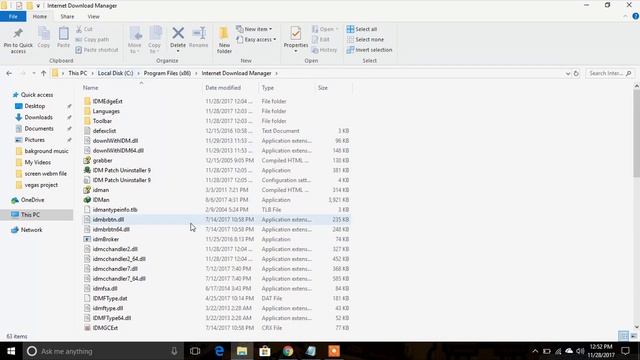
Task: Click Select none
Action: tap(365, 40)
